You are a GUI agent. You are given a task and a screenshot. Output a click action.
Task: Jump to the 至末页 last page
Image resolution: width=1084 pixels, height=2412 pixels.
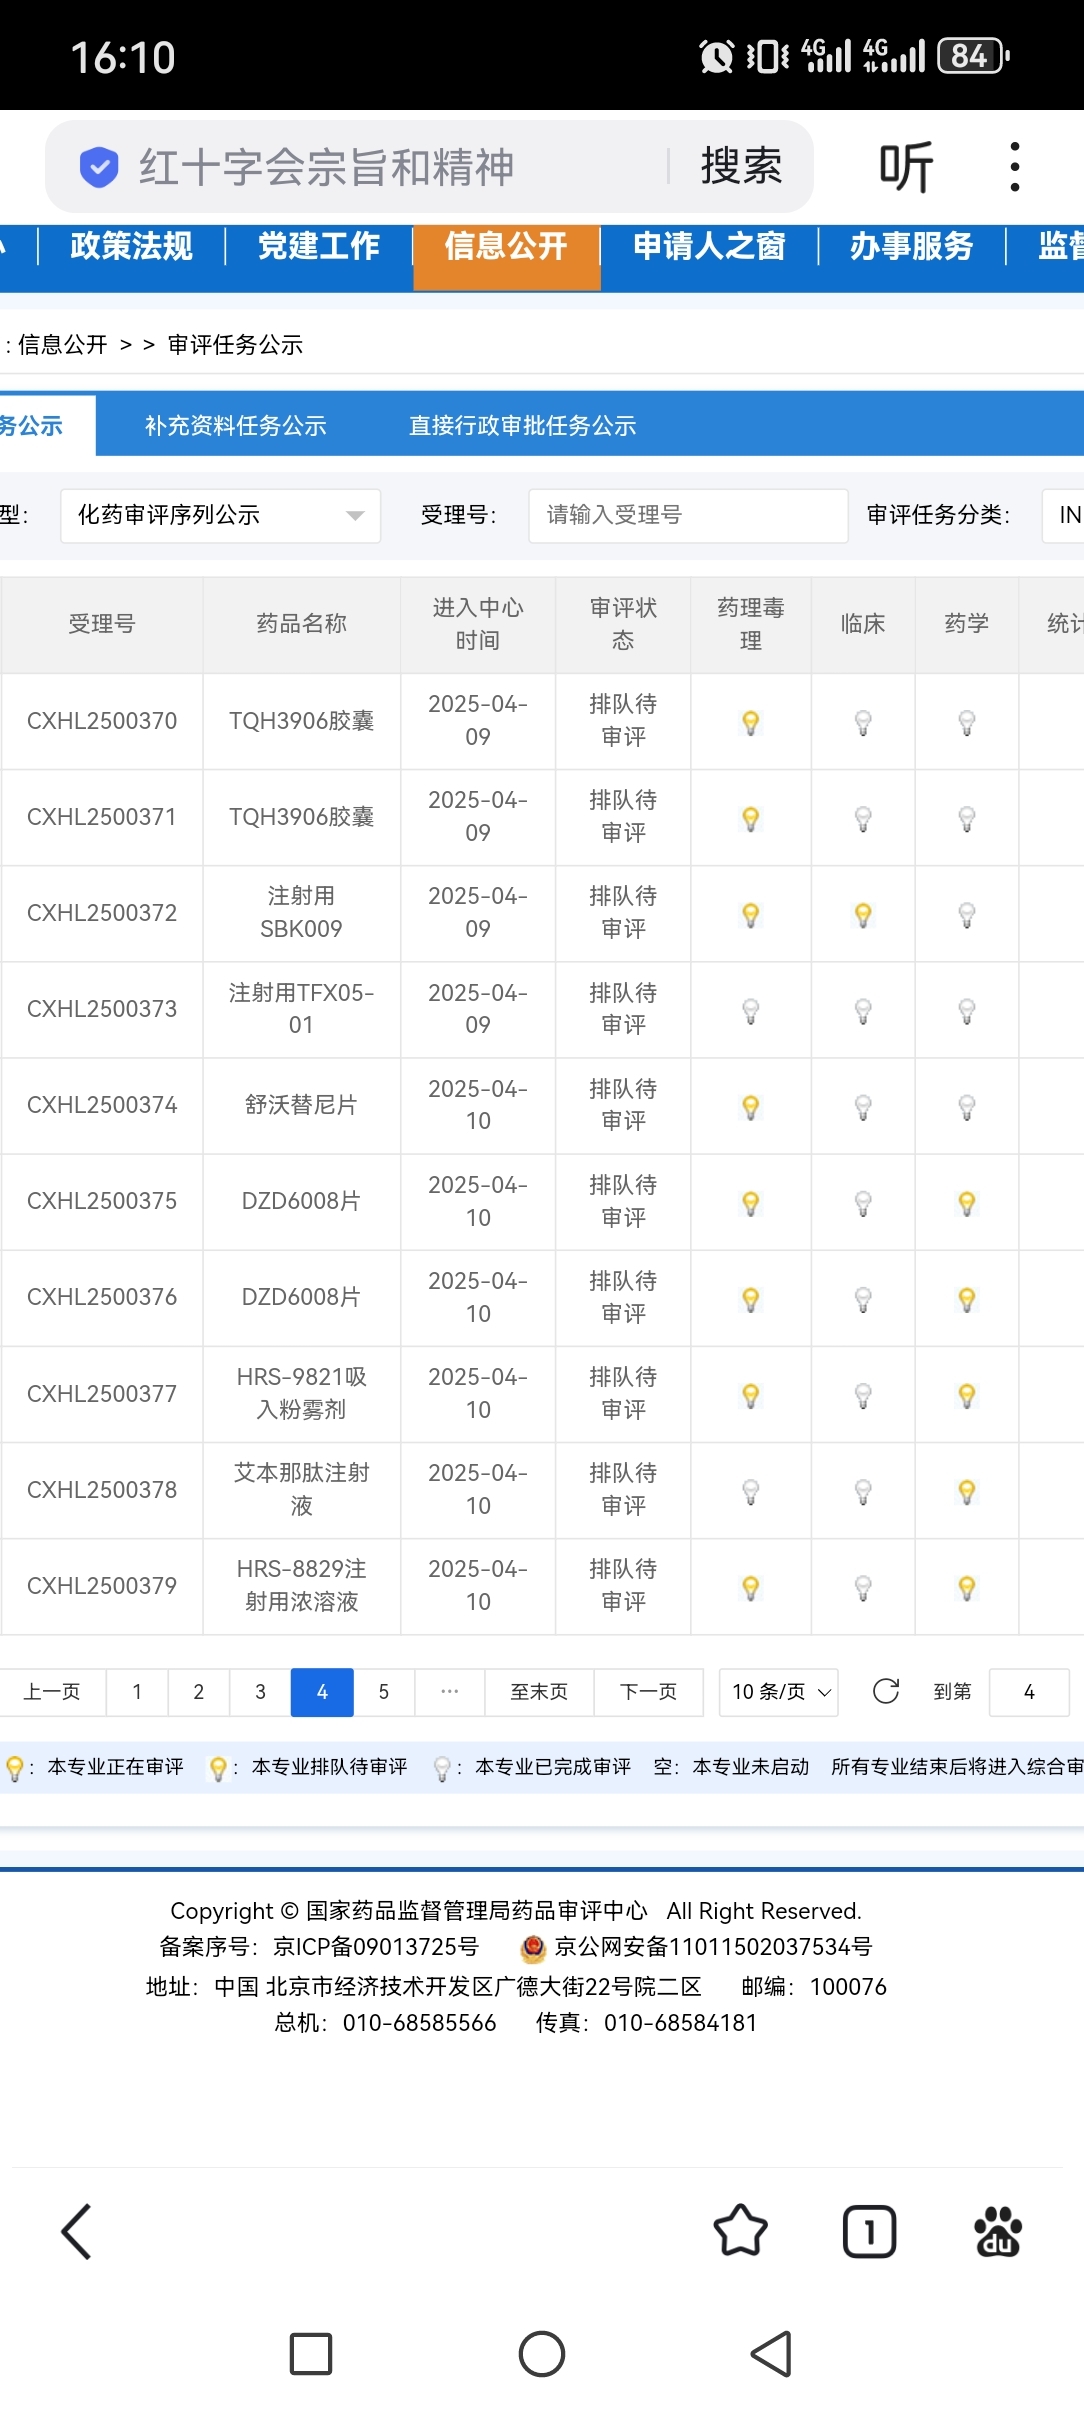pos(539,1692)
